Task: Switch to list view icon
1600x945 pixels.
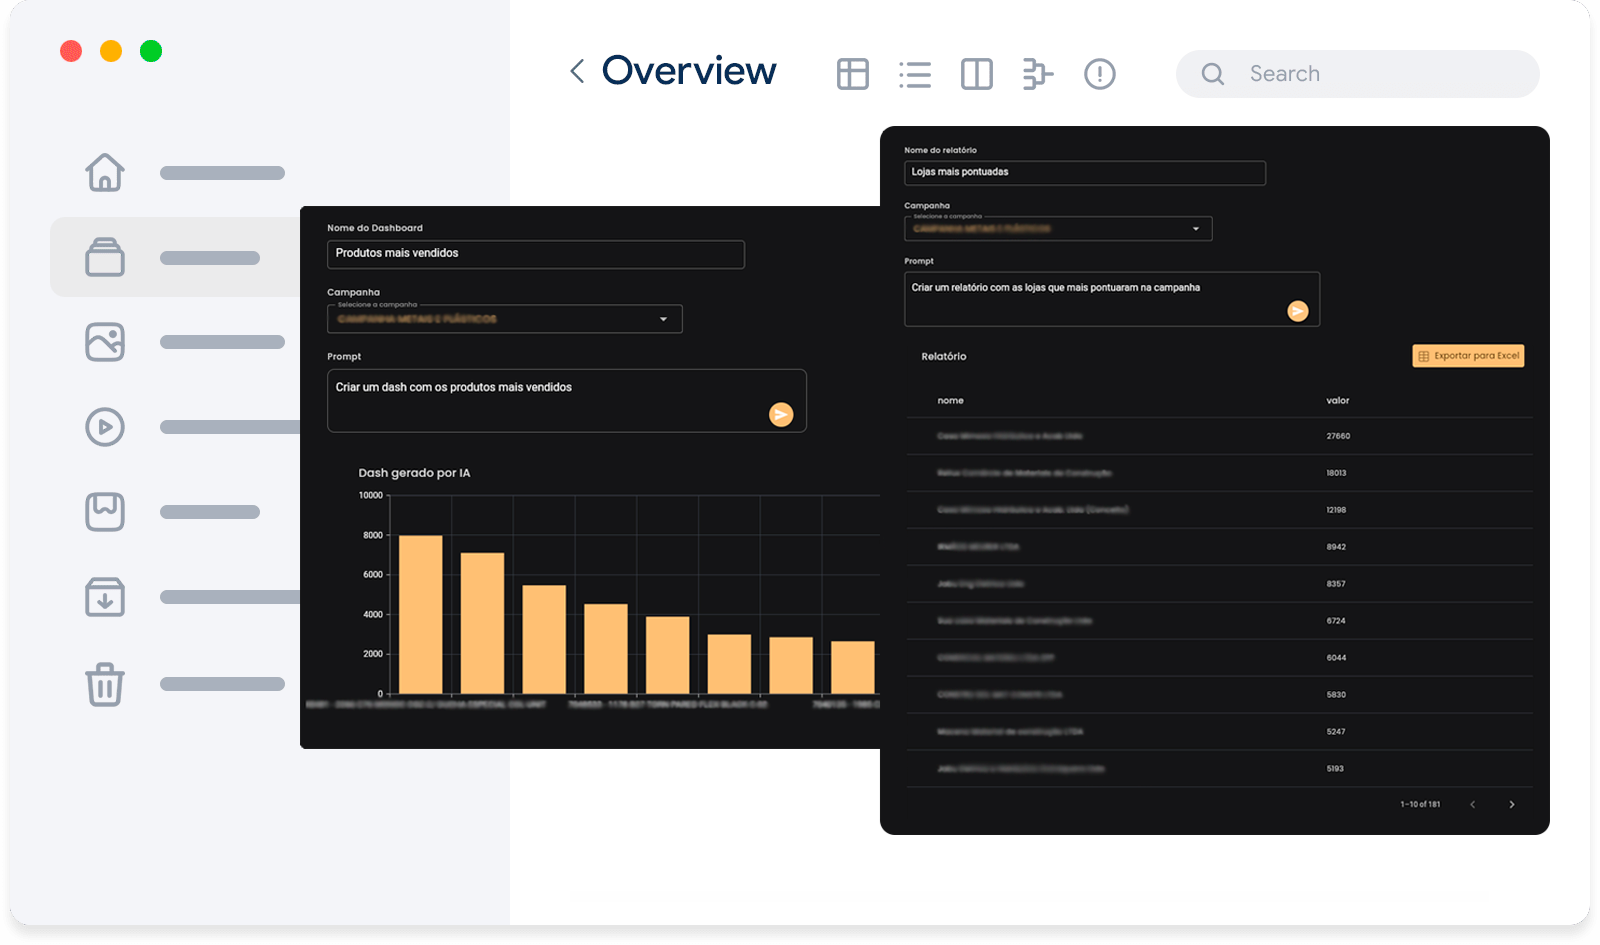Action: point(914,74)
